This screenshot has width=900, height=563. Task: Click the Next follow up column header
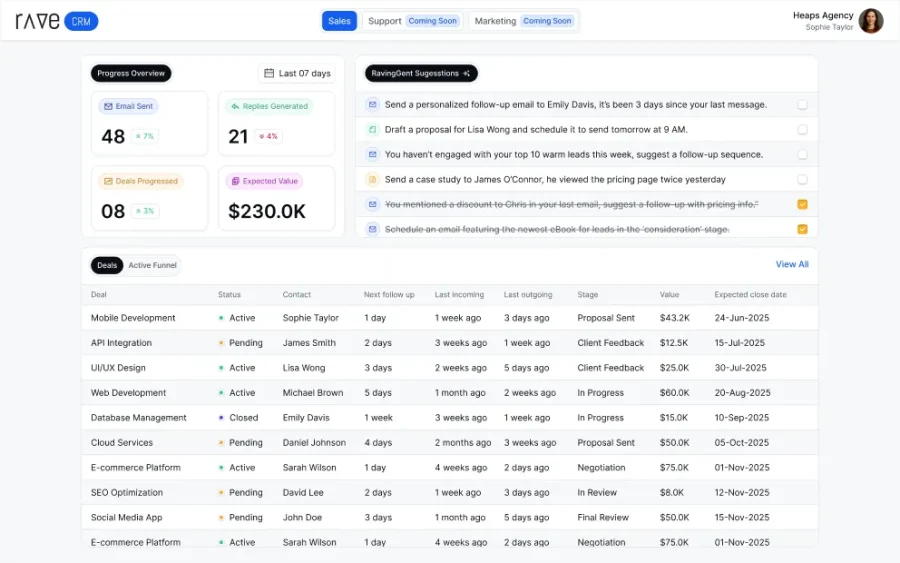pyautogui.click(x=389, y=294)
